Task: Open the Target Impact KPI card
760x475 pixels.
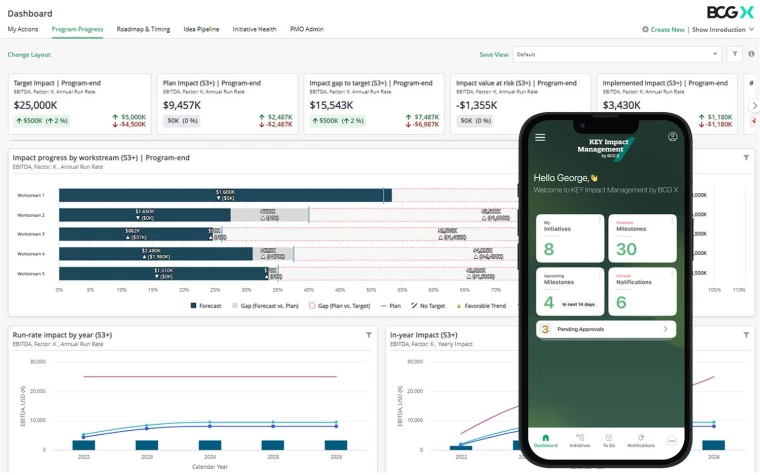Action: [79, 104]
